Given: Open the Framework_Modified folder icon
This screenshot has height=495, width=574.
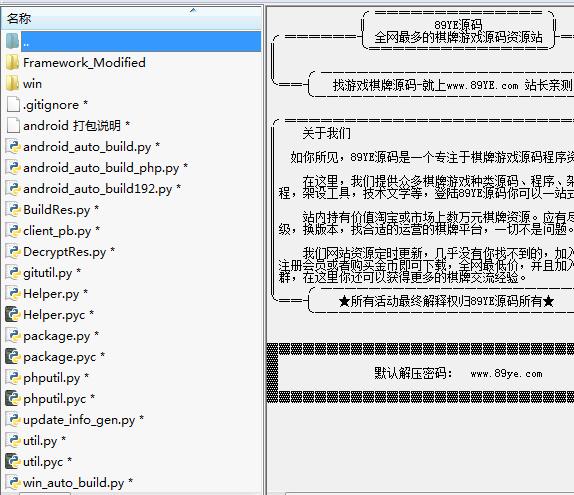Looking at the screenshot, I should click(x=13, y=63).
